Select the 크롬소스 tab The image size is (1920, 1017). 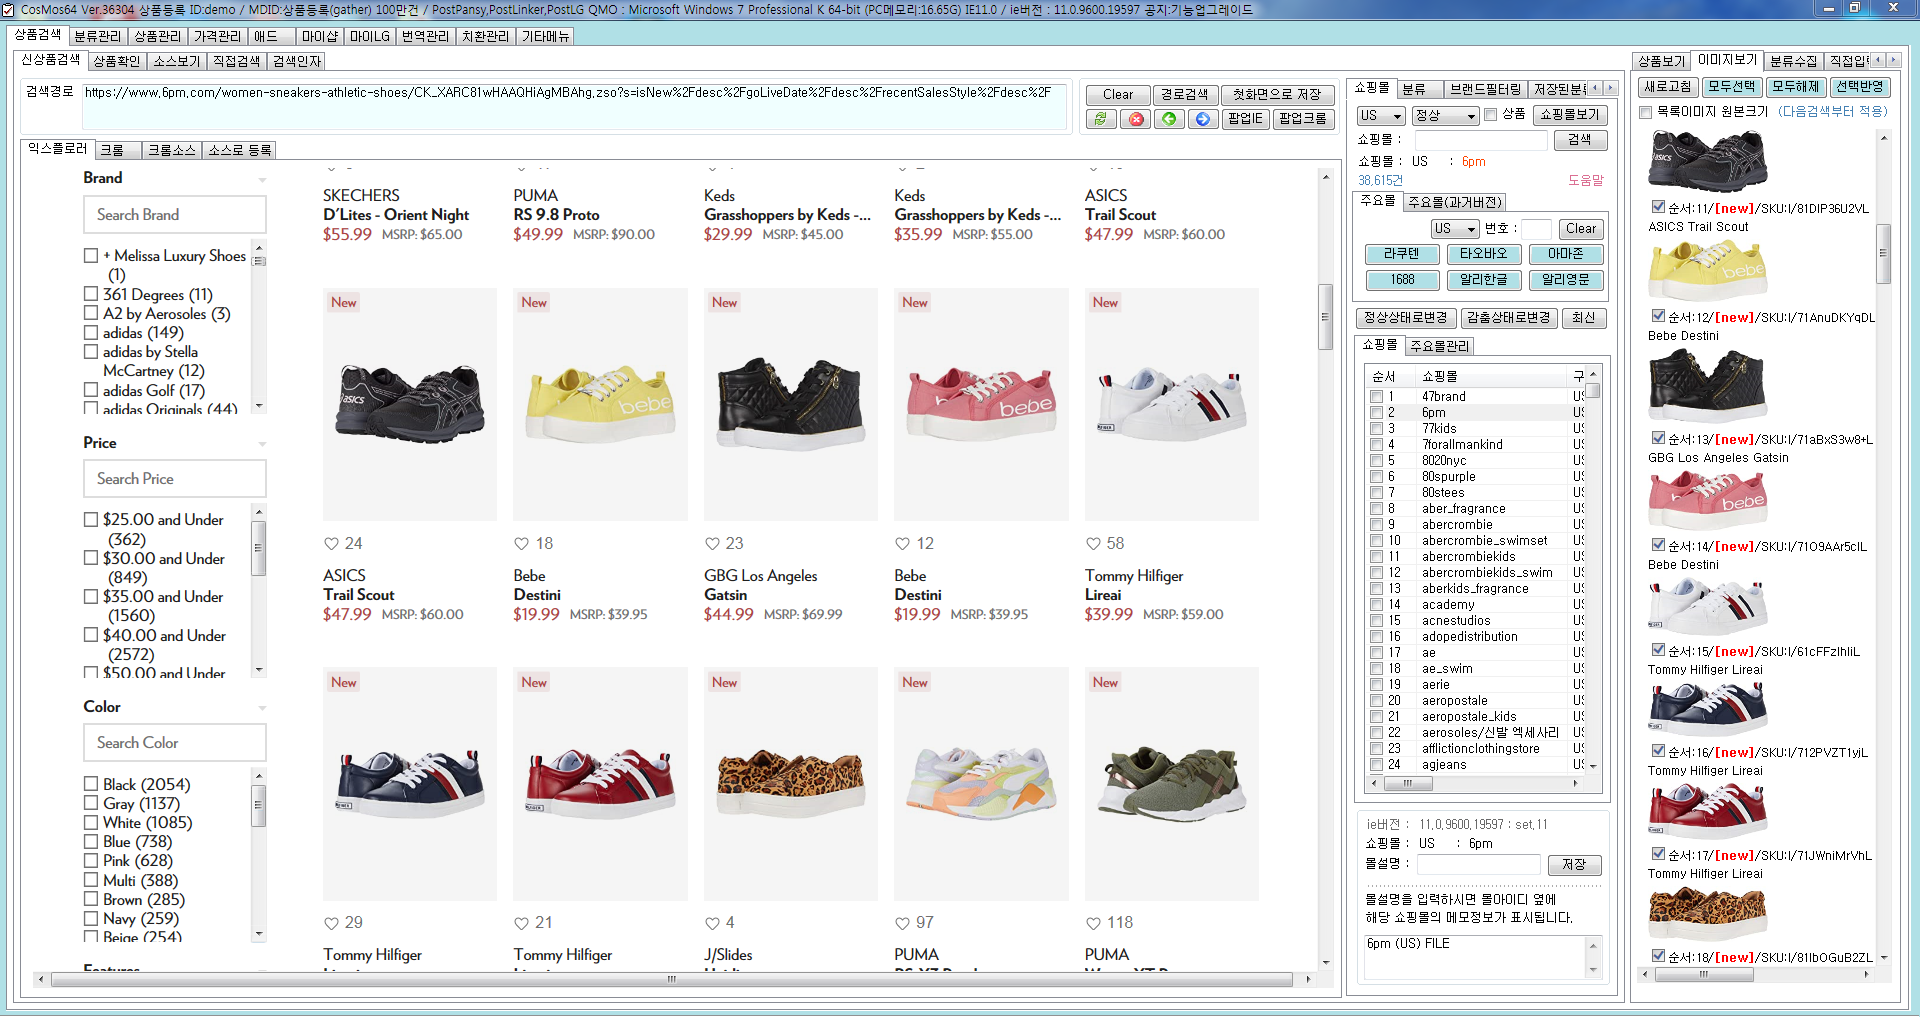tap(172, 150)
